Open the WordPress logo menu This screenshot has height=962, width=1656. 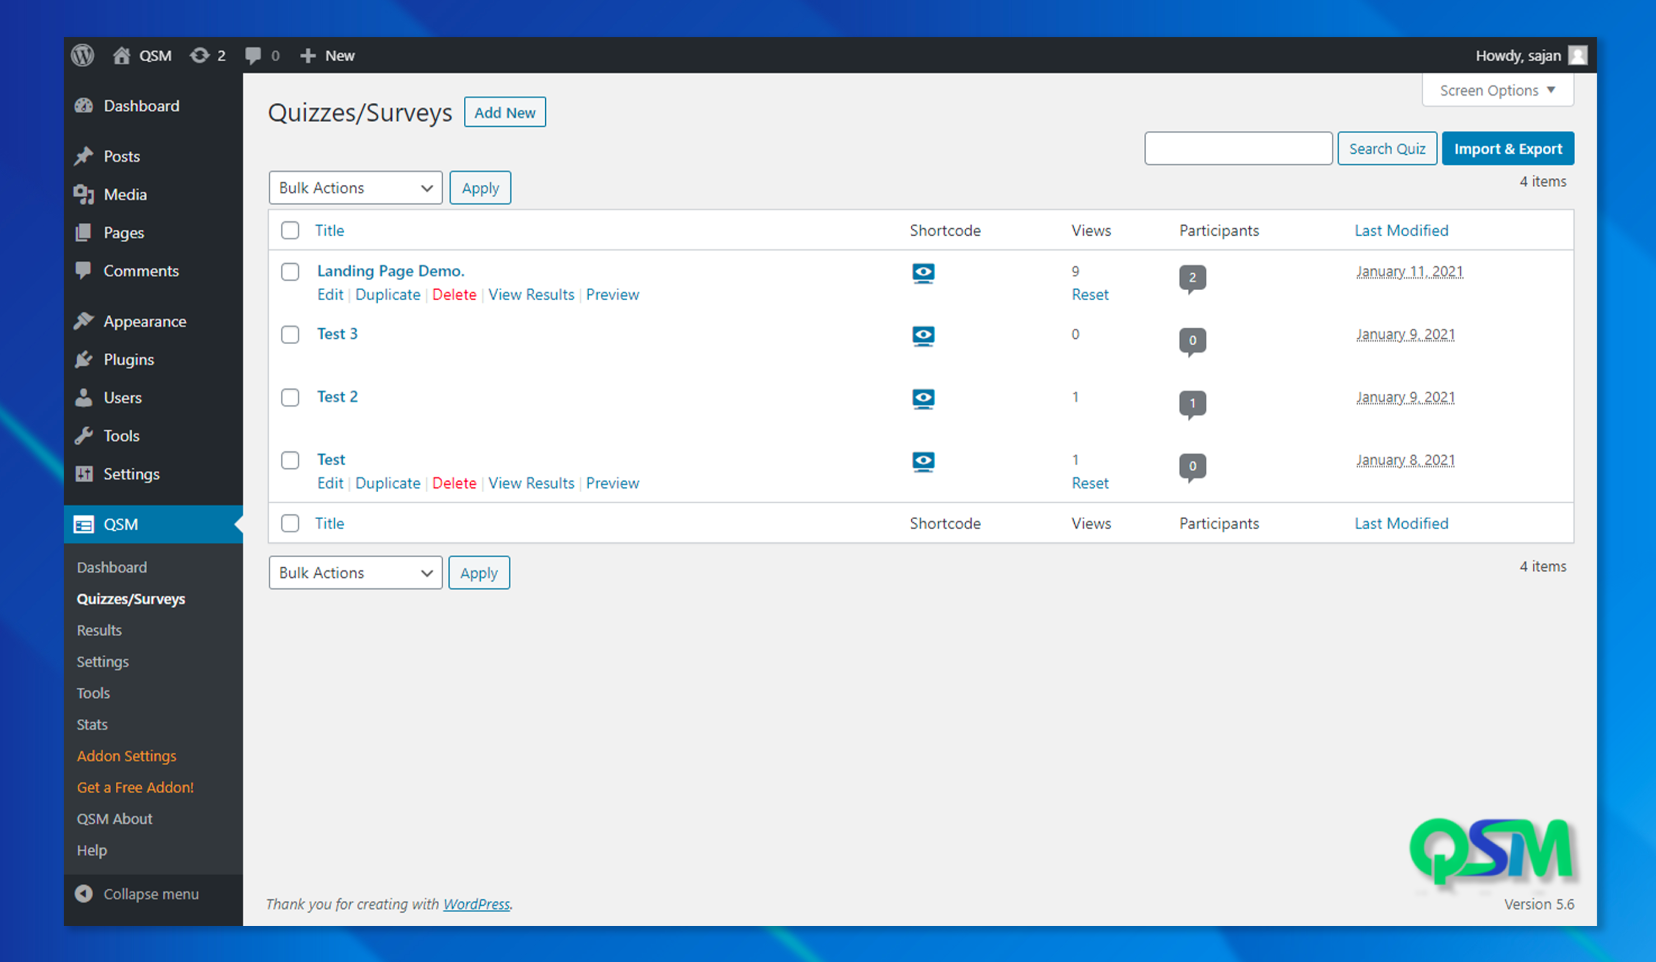click(83, 55)
